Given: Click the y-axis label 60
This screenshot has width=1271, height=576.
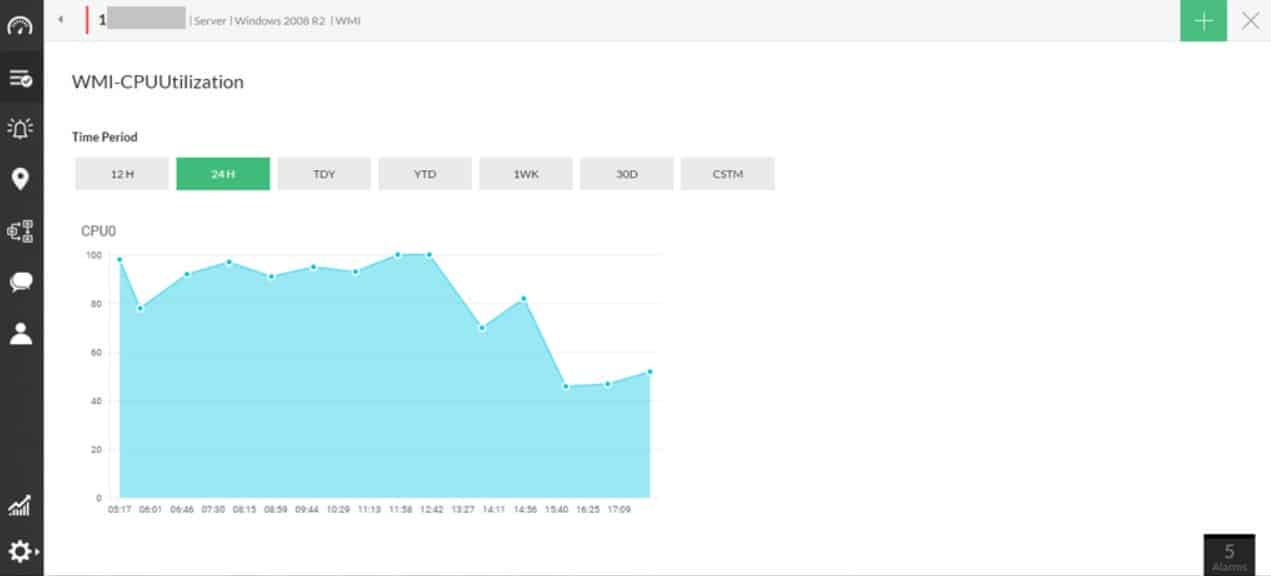Looking at the screenshot, I should click(x=96, y=353).
